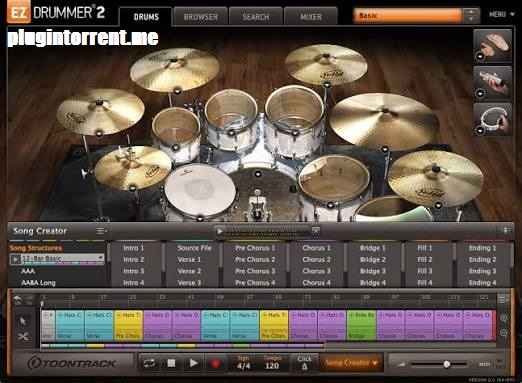Toggle the Click metronome

[x=304, y=363]
